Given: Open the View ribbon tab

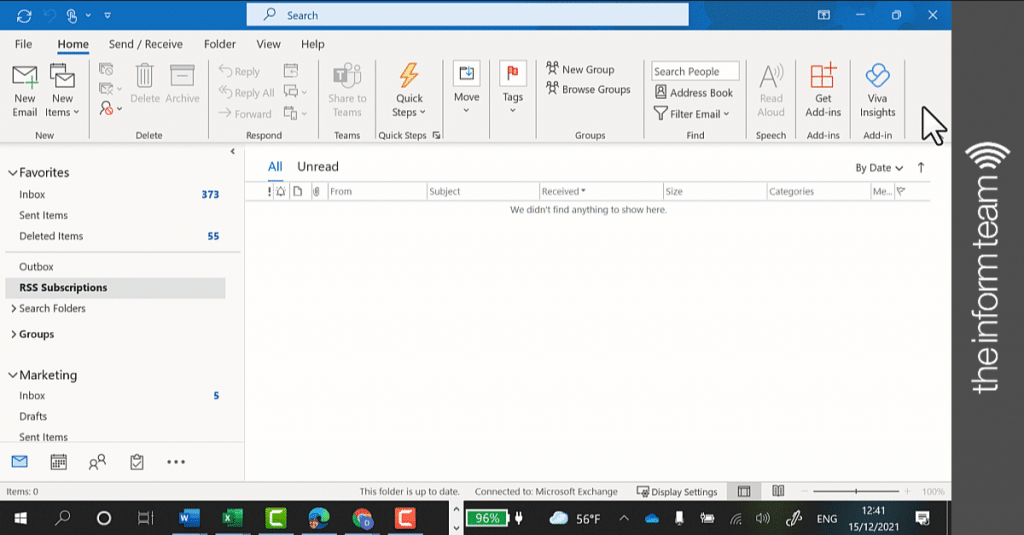Looking at the screenshot, I should pyautogui.click(x=268, y=44).
